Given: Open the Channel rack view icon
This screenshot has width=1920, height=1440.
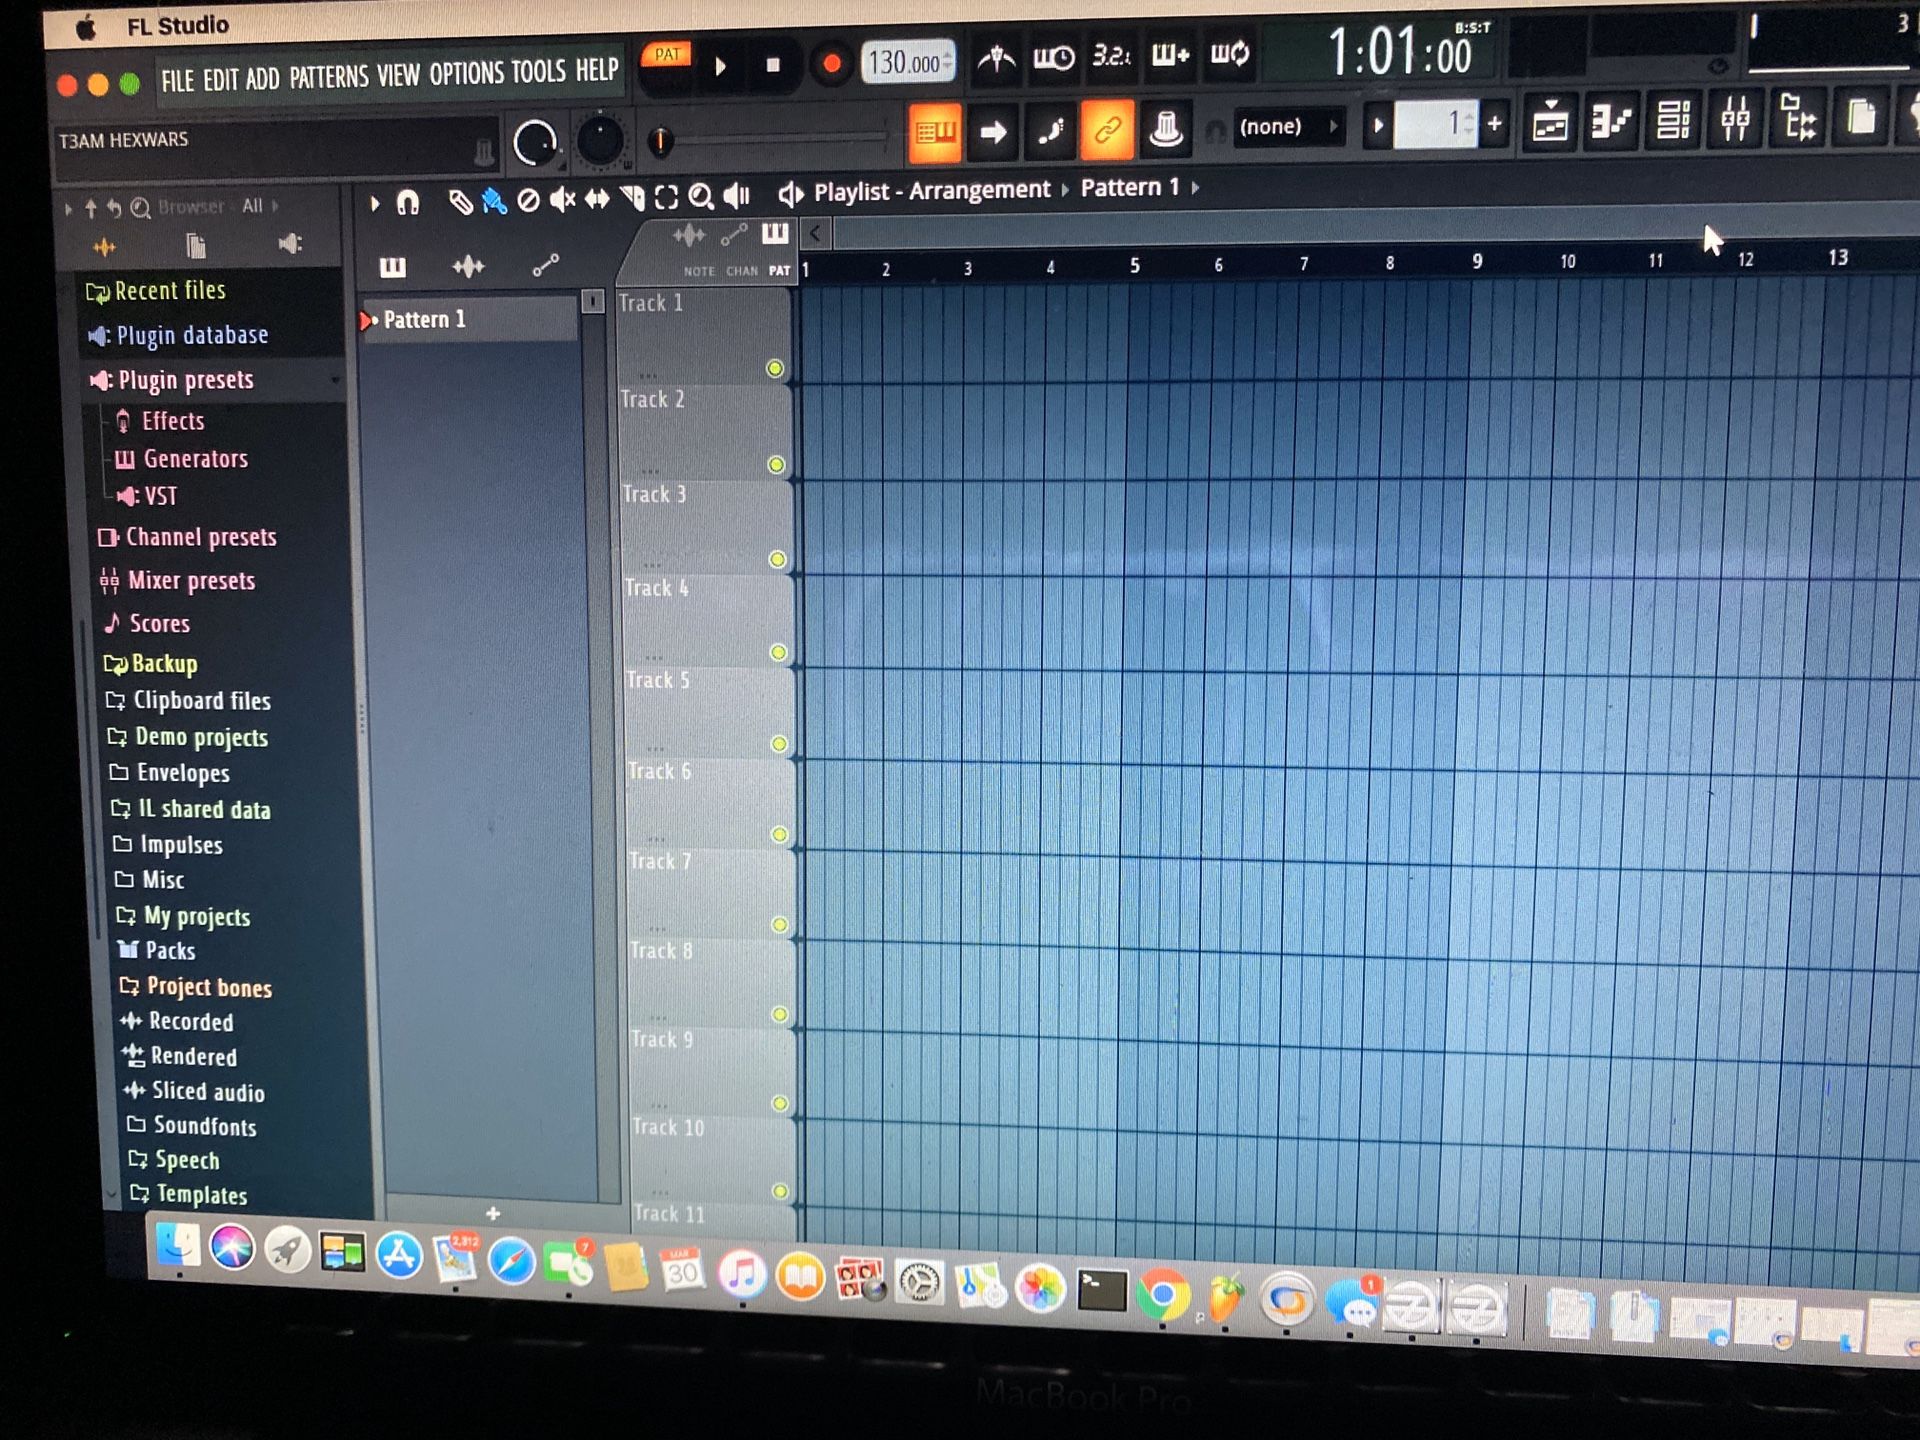Looking at the screenshot, I should (x=1673, y=119).
